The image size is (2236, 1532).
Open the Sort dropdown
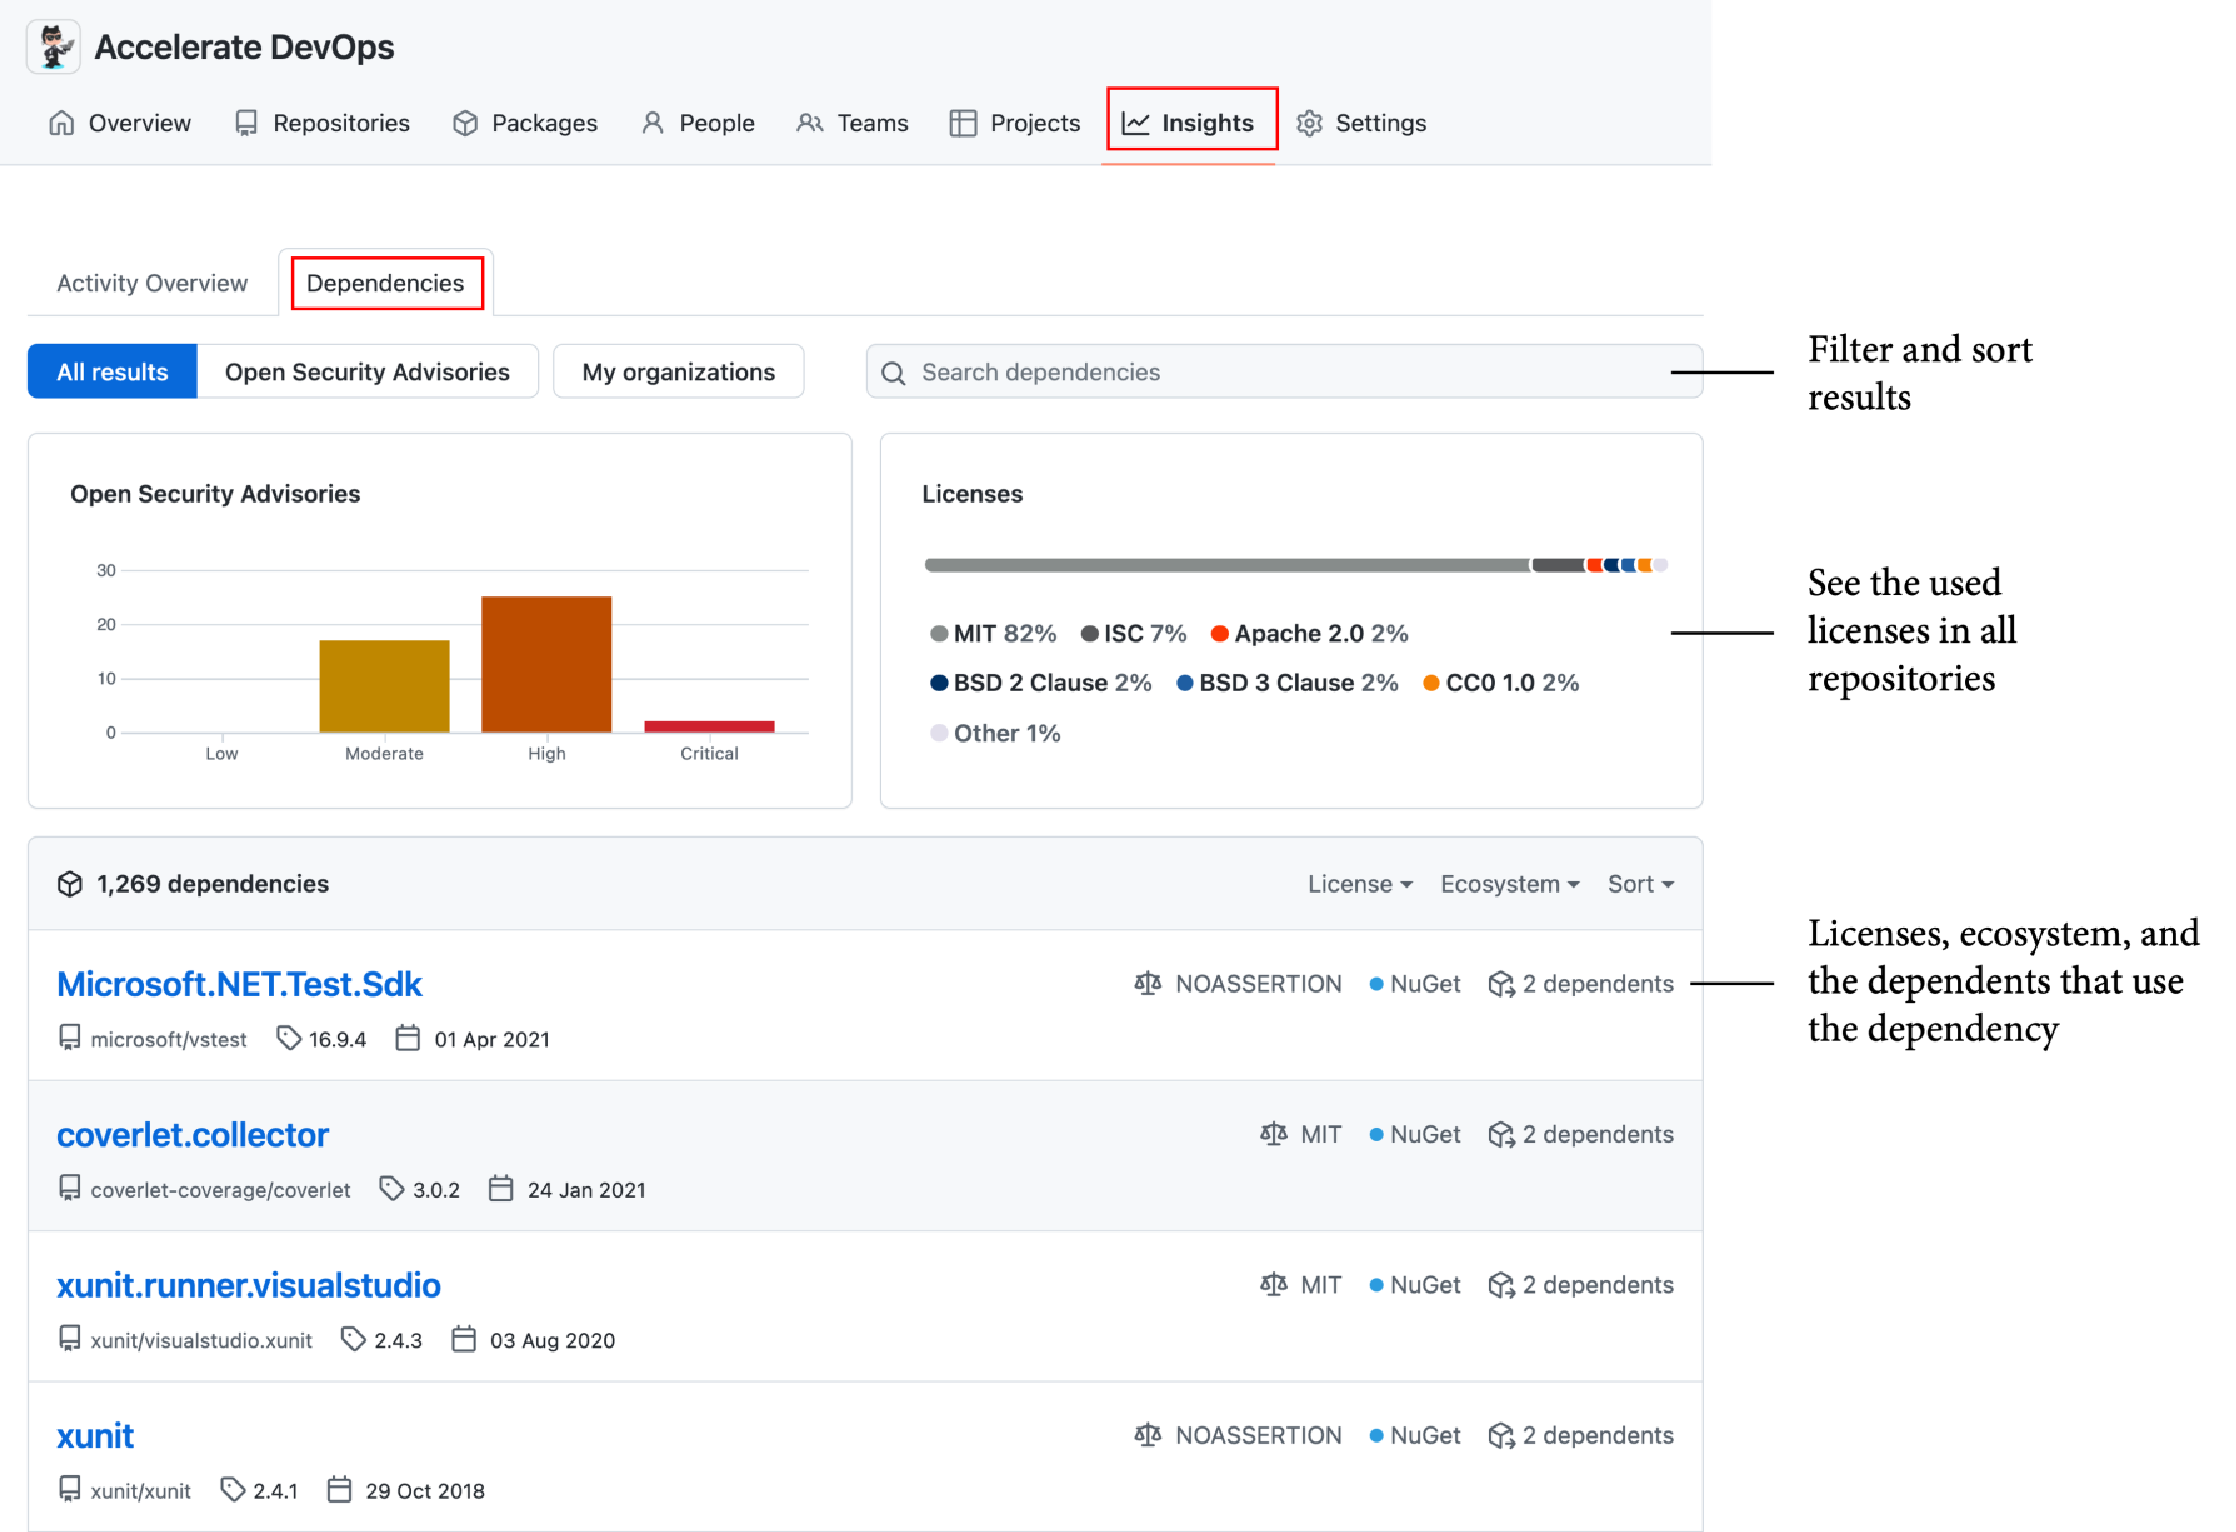pyautogui.click(x=1640, y=884)
